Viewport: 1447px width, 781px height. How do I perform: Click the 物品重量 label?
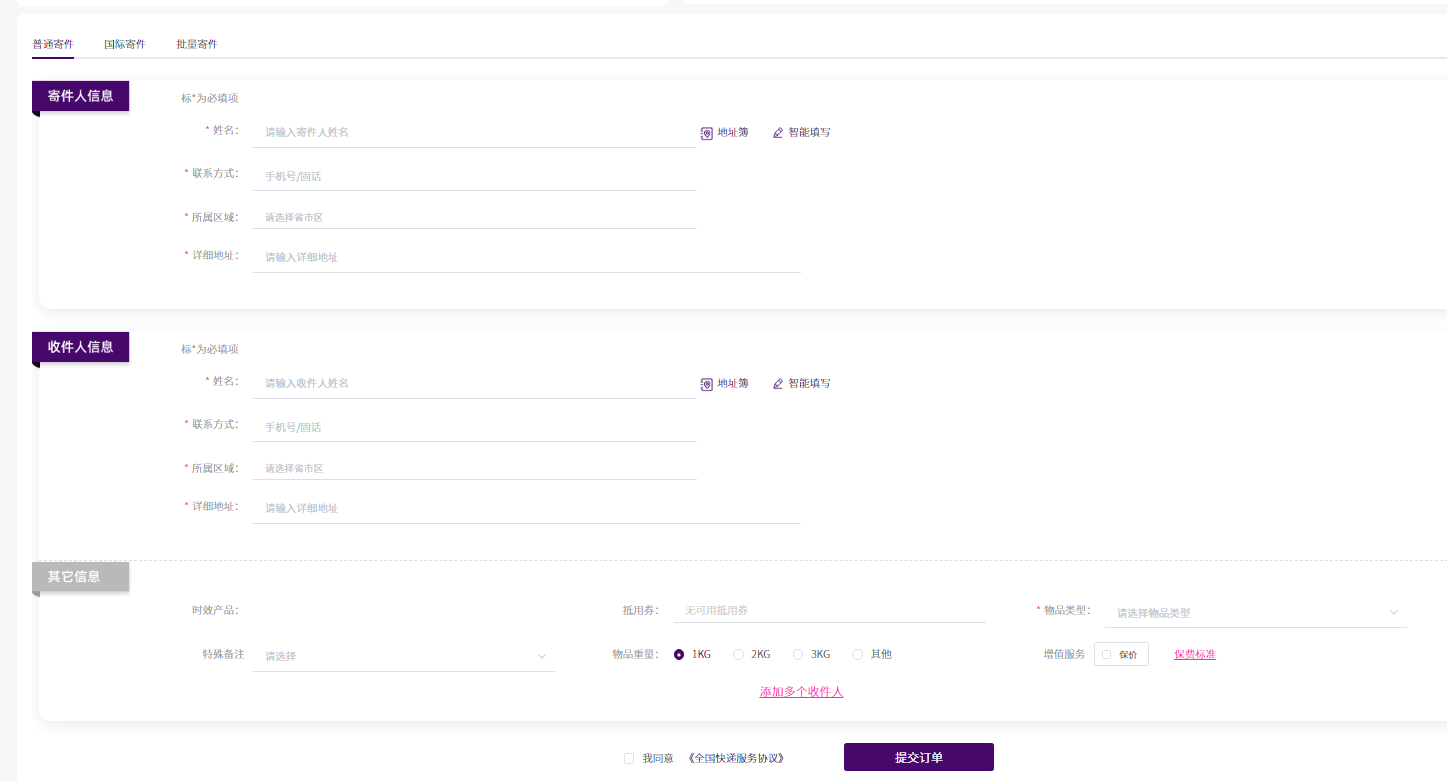coord(636,654)
